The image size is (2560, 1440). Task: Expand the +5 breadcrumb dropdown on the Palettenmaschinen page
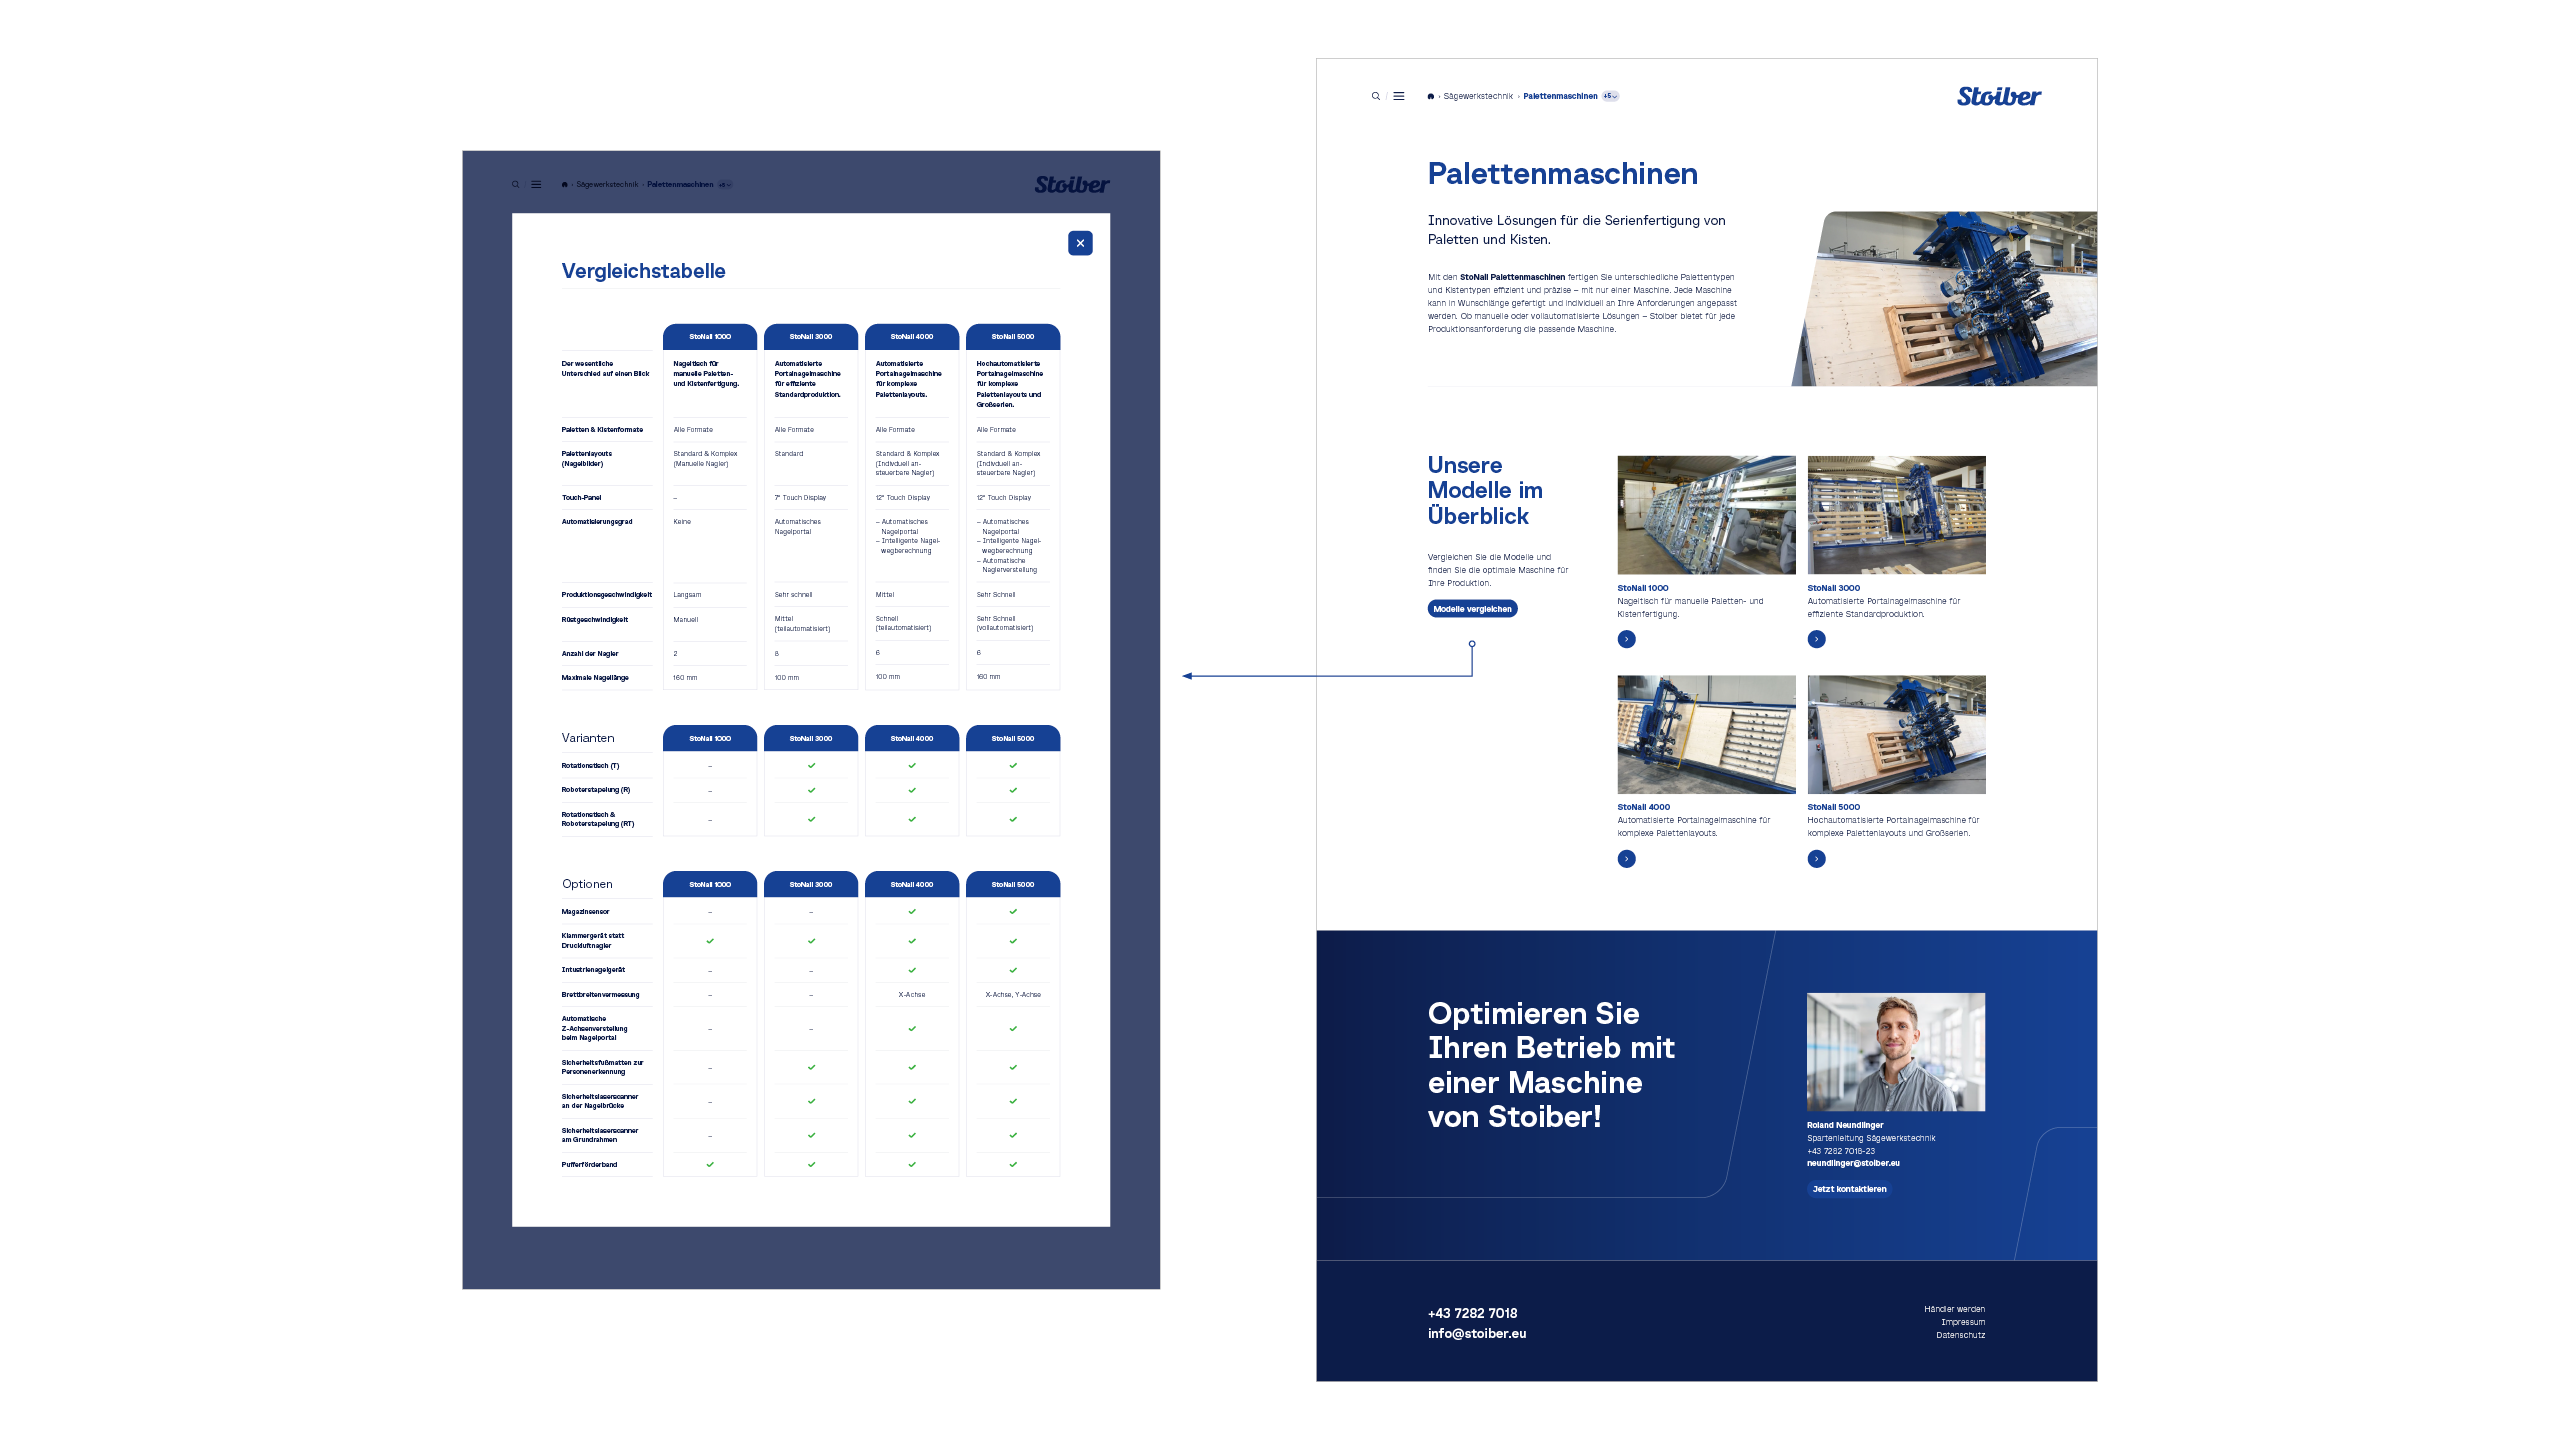click(1611, 97)
